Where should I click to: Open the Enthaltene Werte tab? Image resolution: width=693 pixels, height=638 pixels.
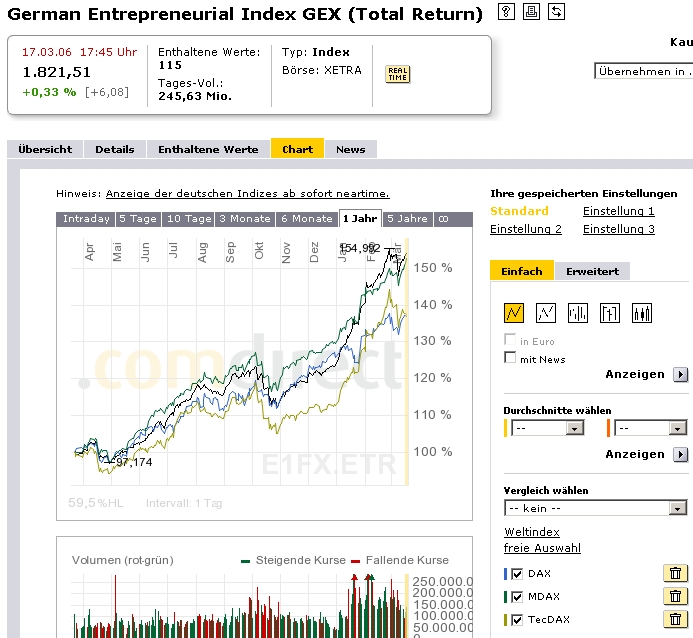[208, 149]
